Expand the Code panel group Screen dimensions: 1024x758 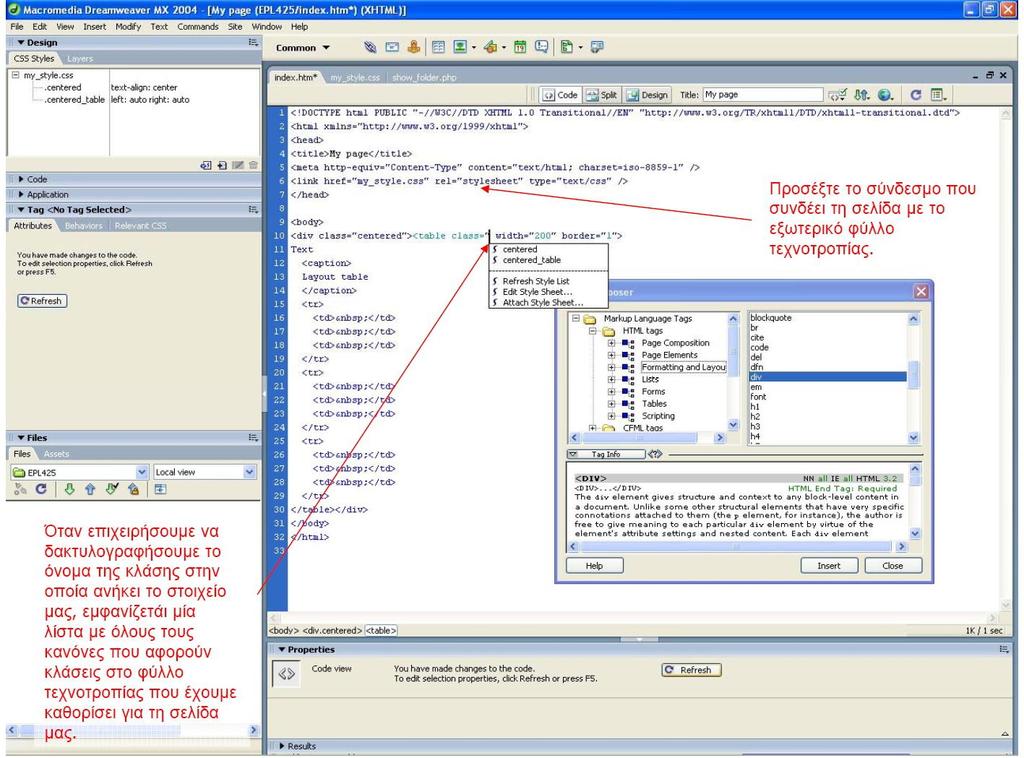[22, 179]
